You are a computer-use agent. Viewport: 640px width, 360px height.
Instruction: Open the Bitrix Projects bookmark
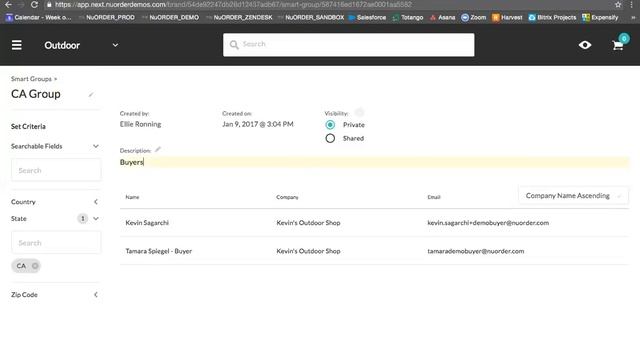pos(552,18)
